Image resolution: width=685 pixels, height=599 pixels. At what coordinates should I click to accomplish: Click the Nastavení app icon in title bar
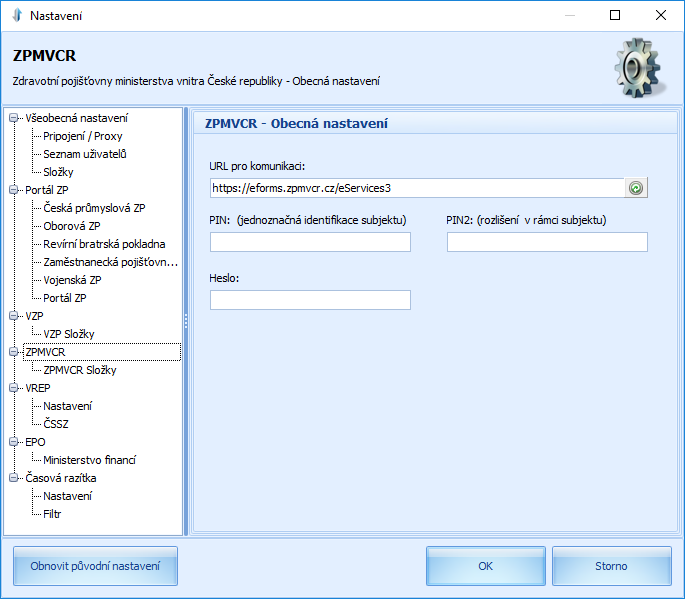pyautogui.click(x=17, y=15)
